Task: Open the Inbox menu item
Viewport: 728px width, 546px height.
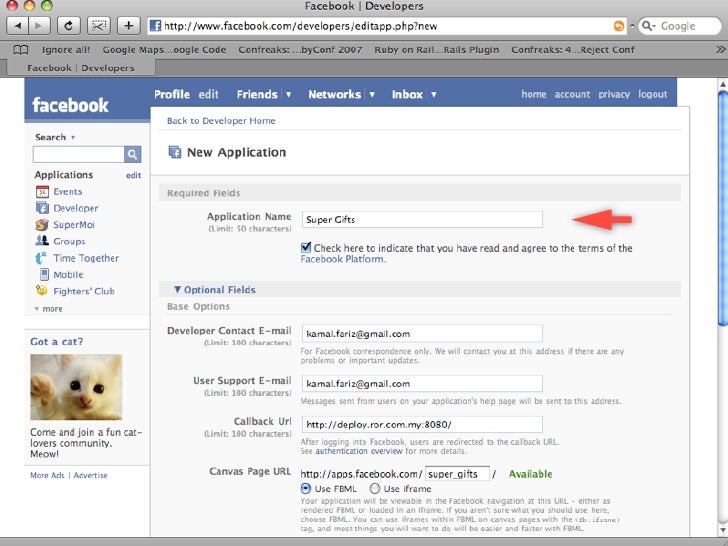Action: (x=407, y=94)
